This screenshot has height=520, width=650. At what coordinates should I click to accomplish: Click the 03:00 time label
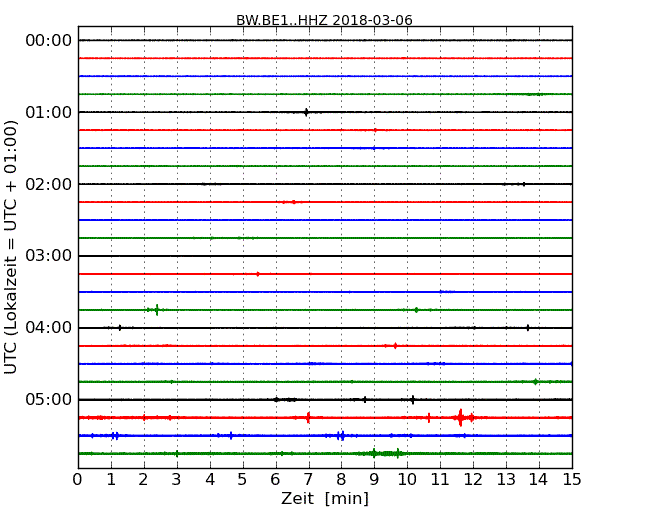tap(49, 255)
